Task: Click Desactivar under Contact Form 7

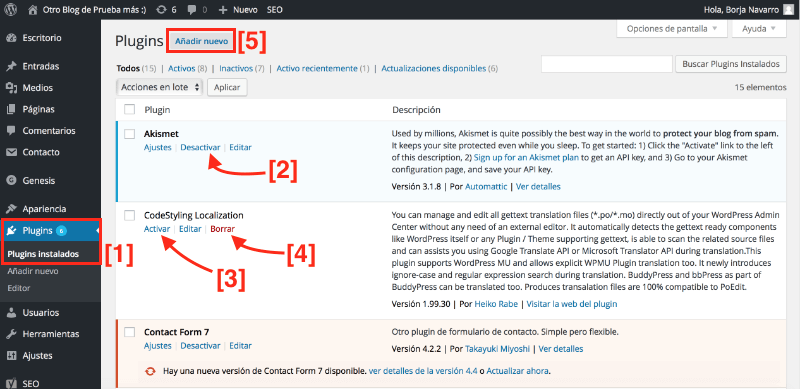Action: point(201,345)
